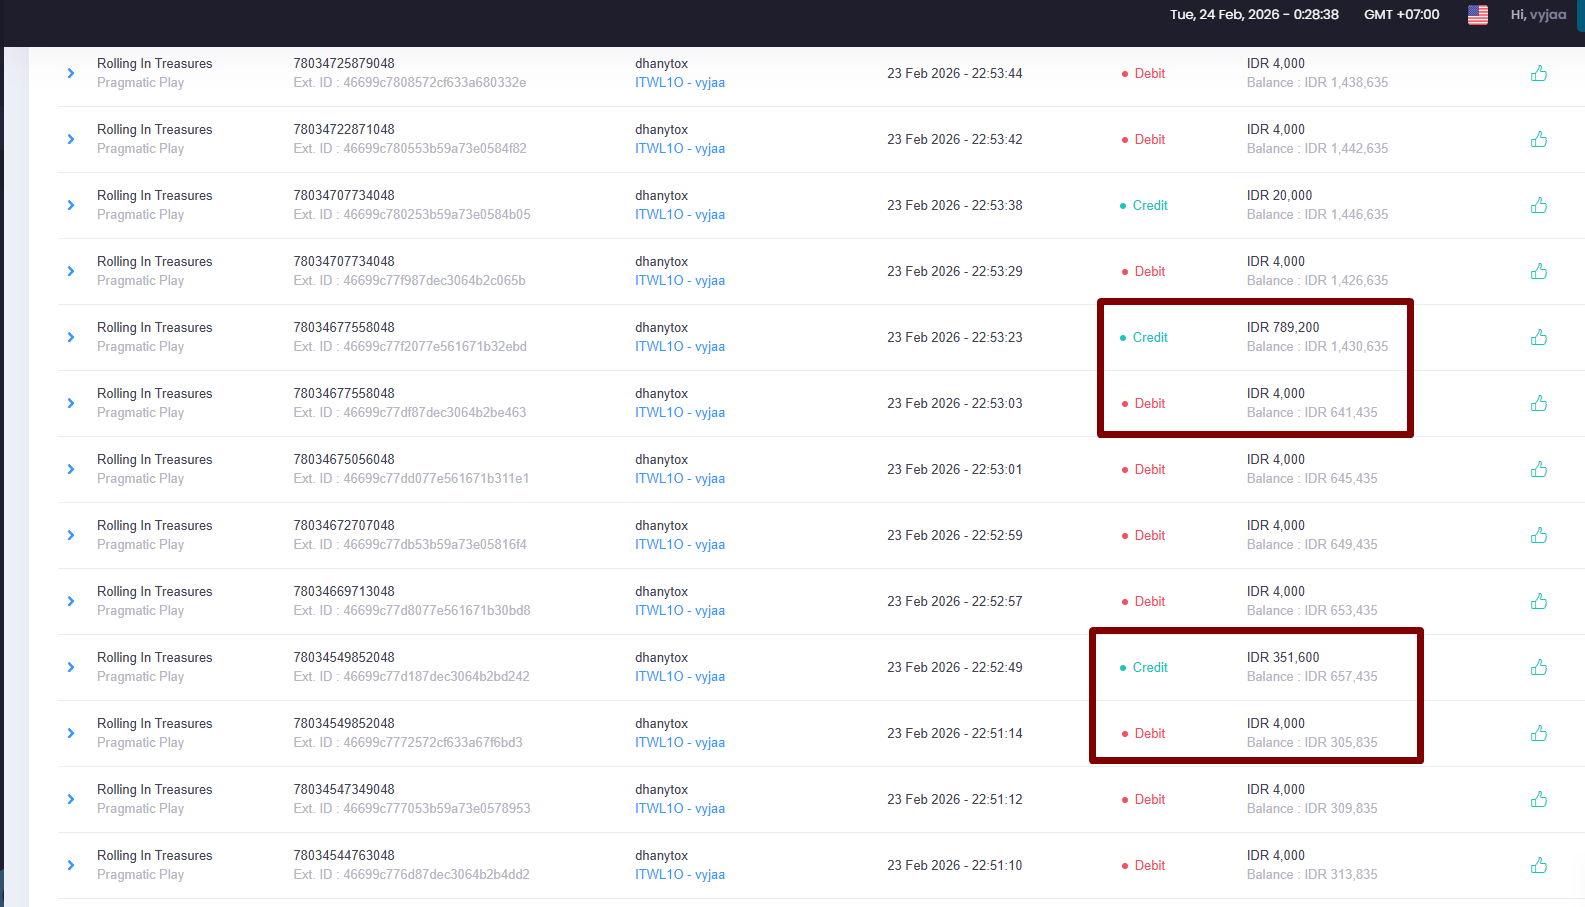1585x907 pixels.
Task: Click Debit status at 22:53:44
Action: [1144, 73]
